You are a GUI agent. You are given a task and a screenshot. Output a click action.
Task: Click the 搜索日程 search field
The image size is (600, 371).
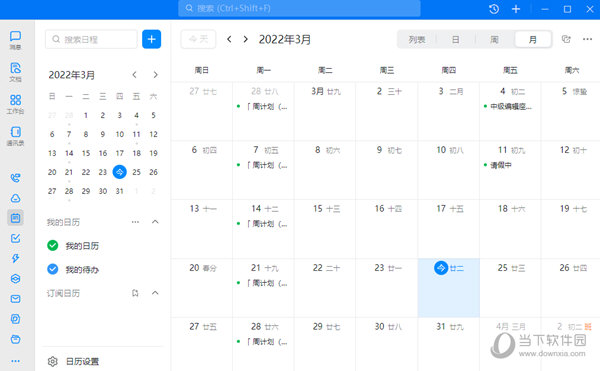click(x=91, y=39)
